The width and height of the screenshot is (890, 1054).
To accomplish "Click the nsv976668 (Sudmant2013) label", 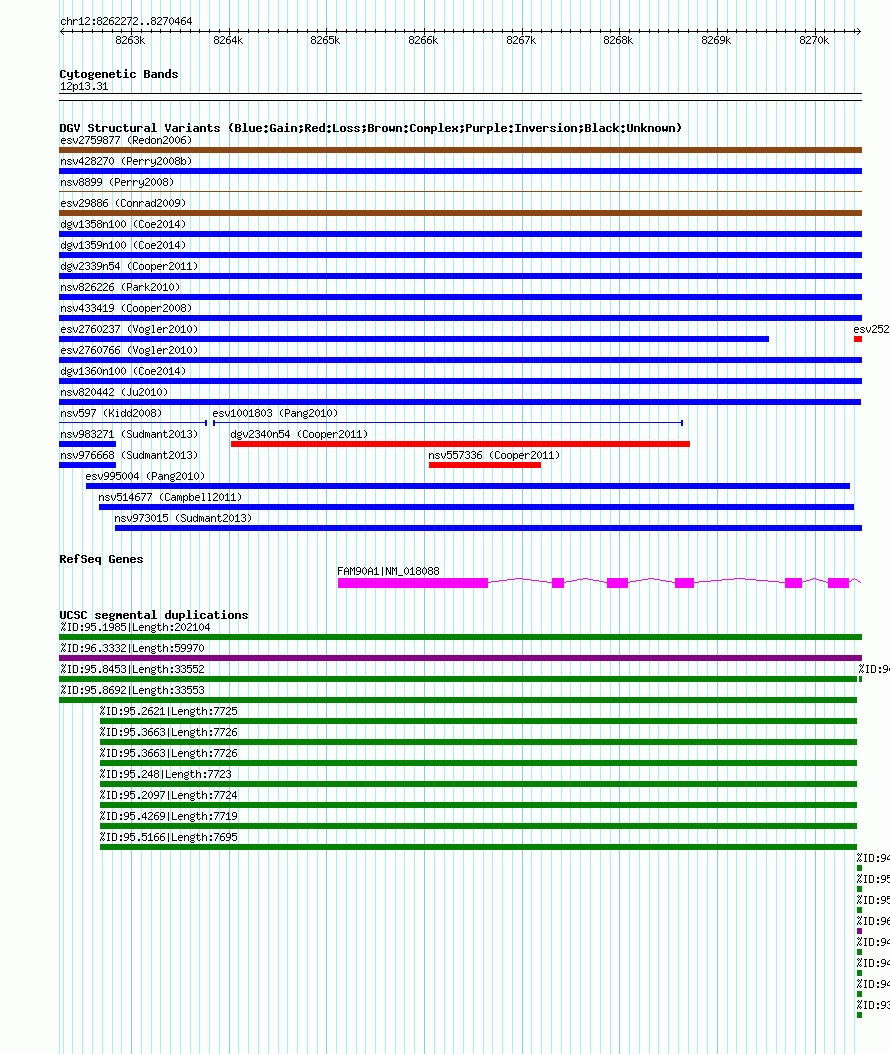I will (129, 455).
